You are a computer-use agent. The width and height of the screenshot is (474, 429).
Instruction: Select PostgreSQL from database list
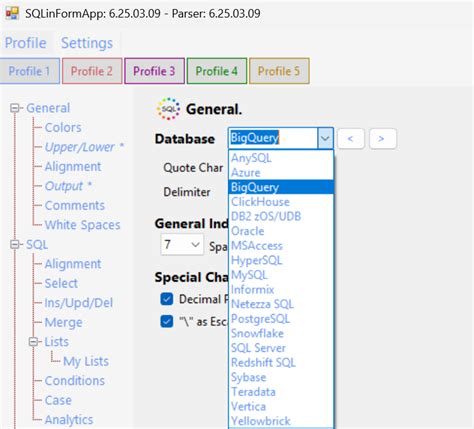[281, 319]
